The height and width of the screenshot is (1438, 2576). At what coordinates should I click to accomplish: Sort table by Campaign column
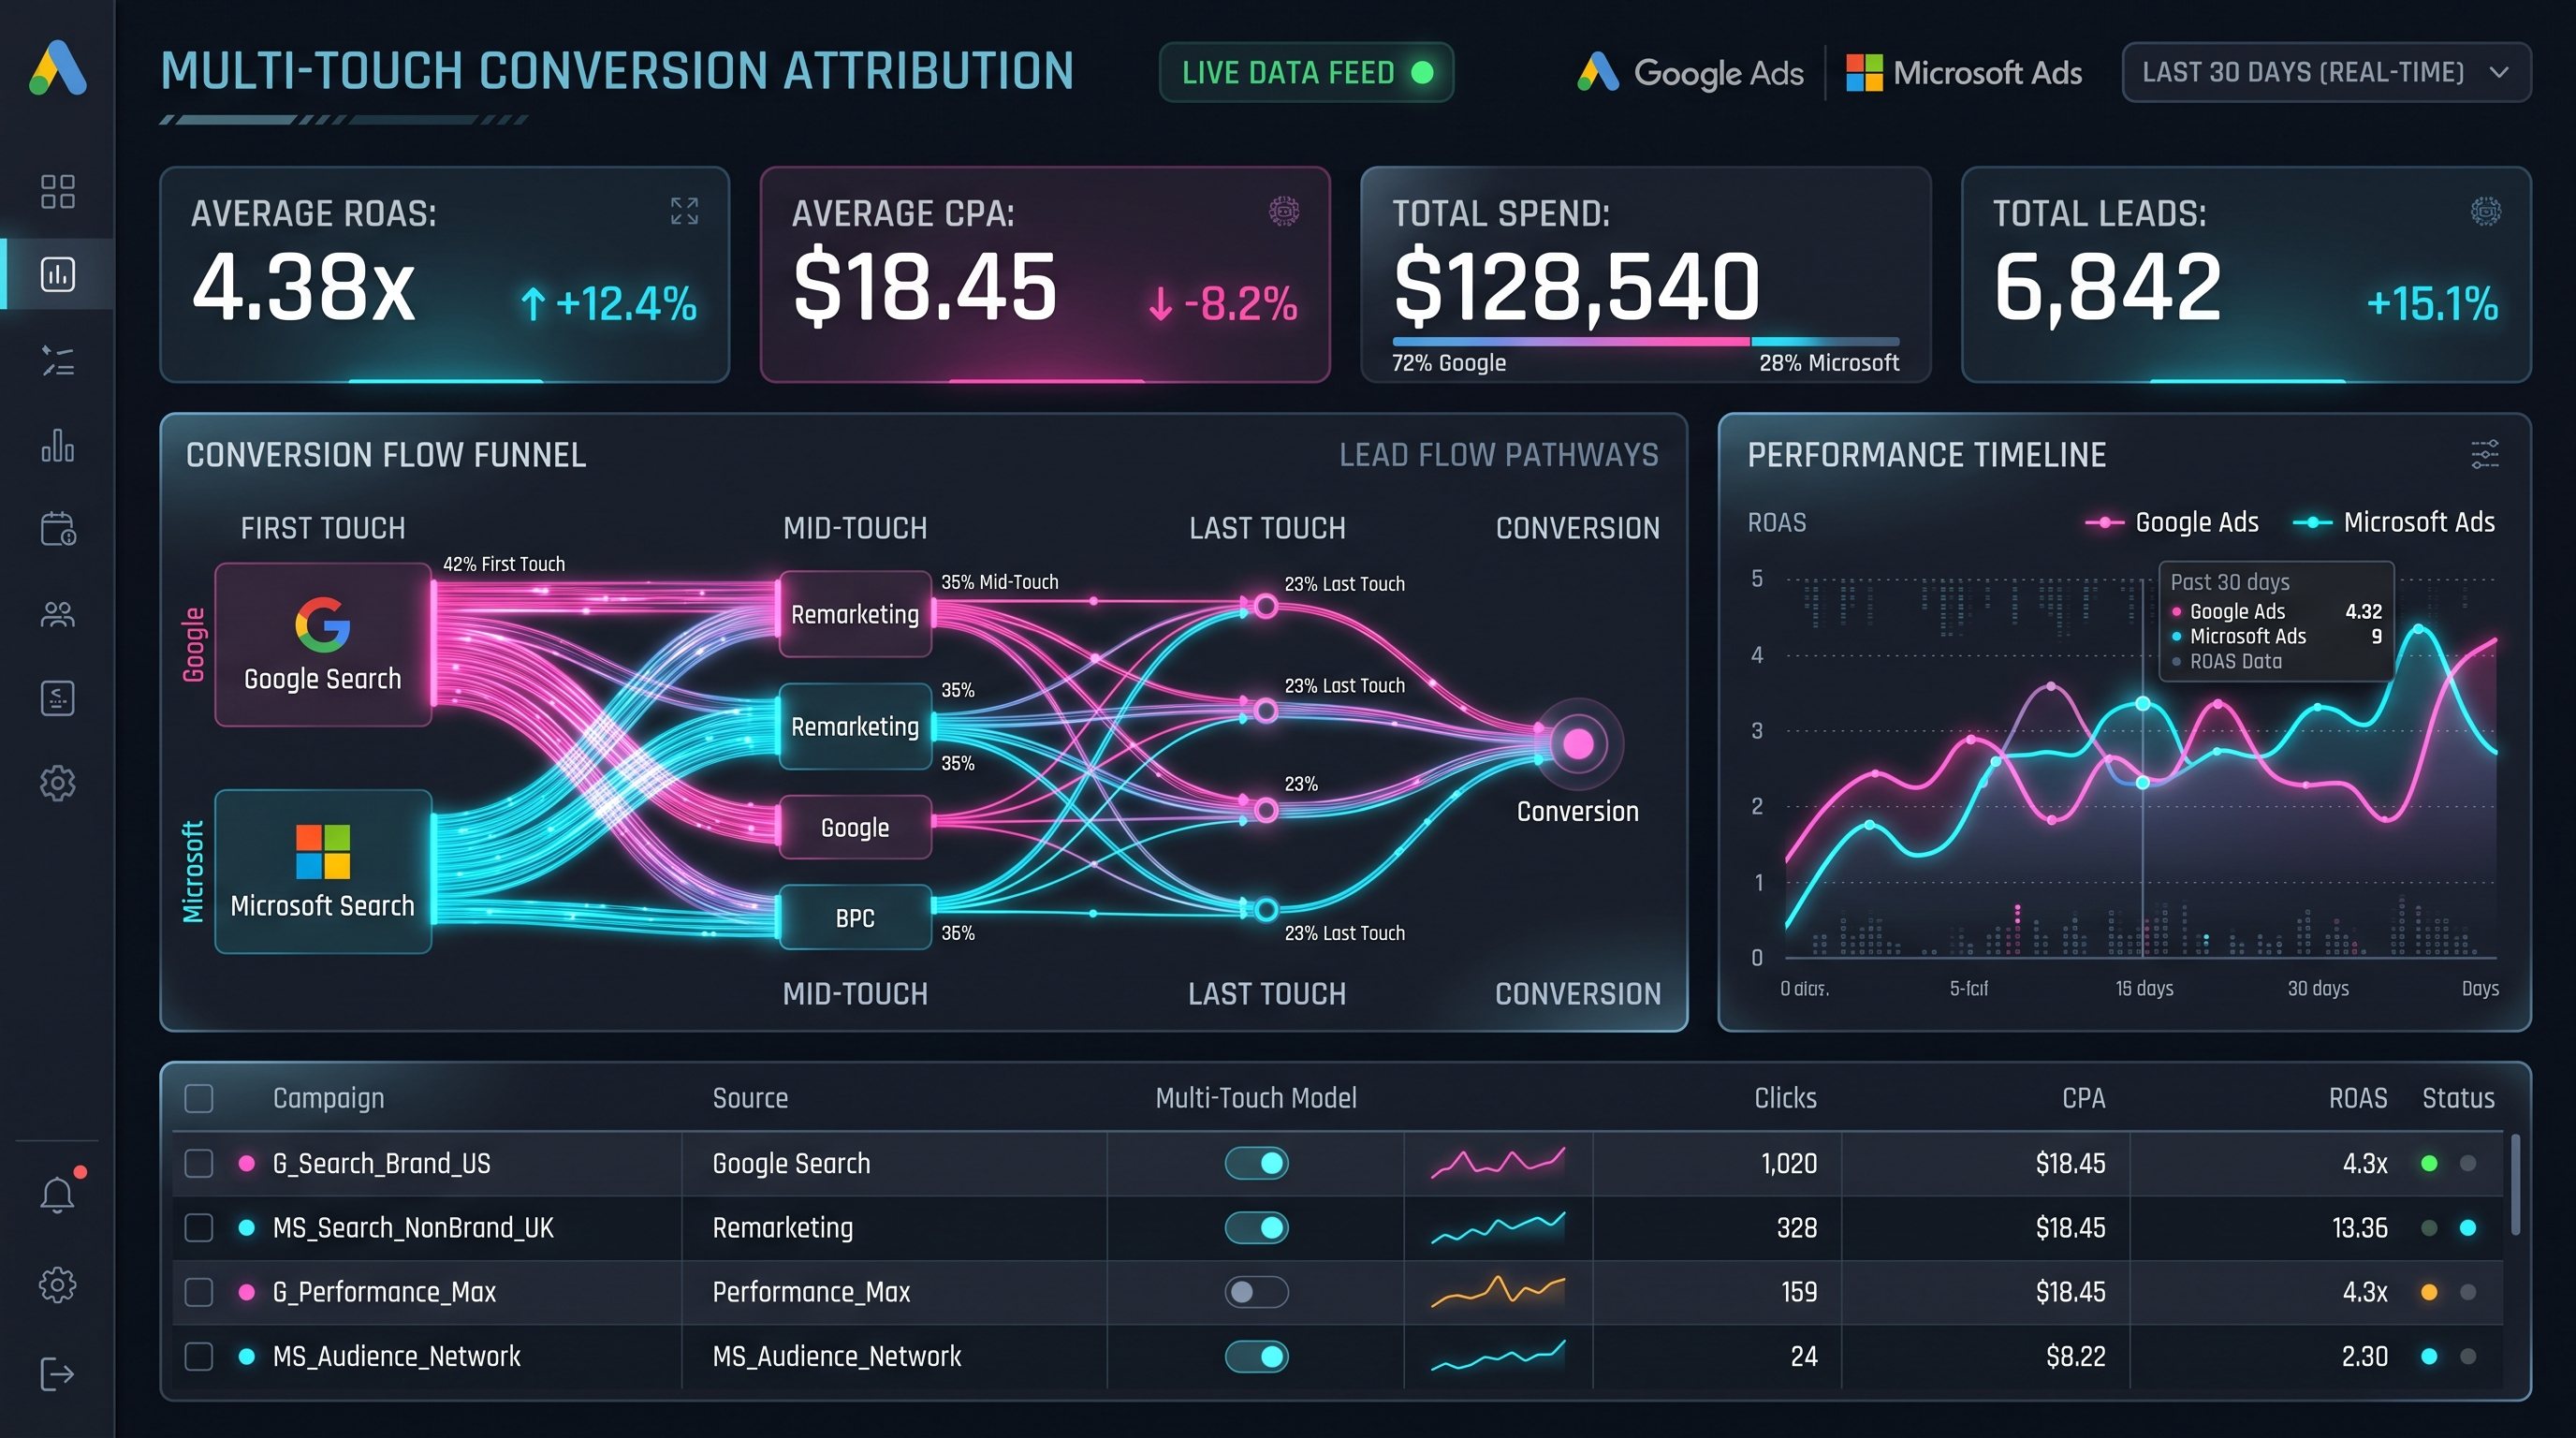(x=328, y=1098)
